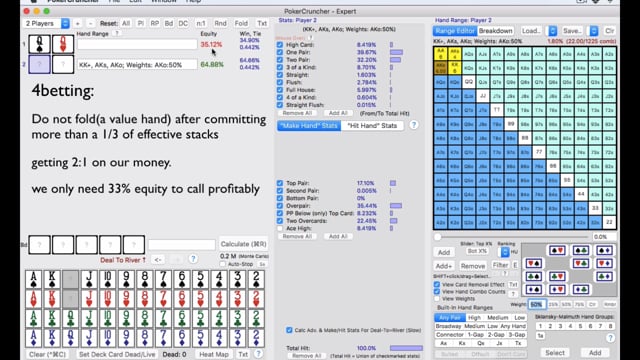
Task: Select Sklansky-Malmuth hand group 1
Action: (x=540, y=326)
